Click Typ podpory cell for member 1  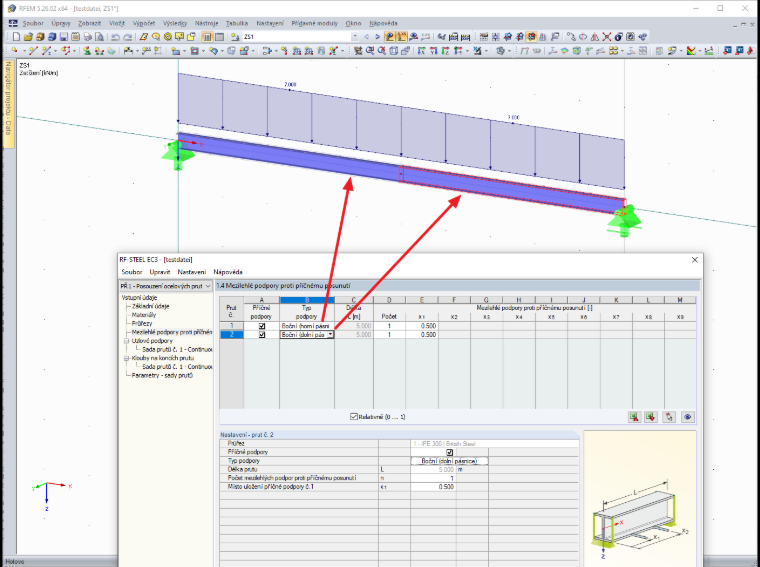[x=307, y=326]
